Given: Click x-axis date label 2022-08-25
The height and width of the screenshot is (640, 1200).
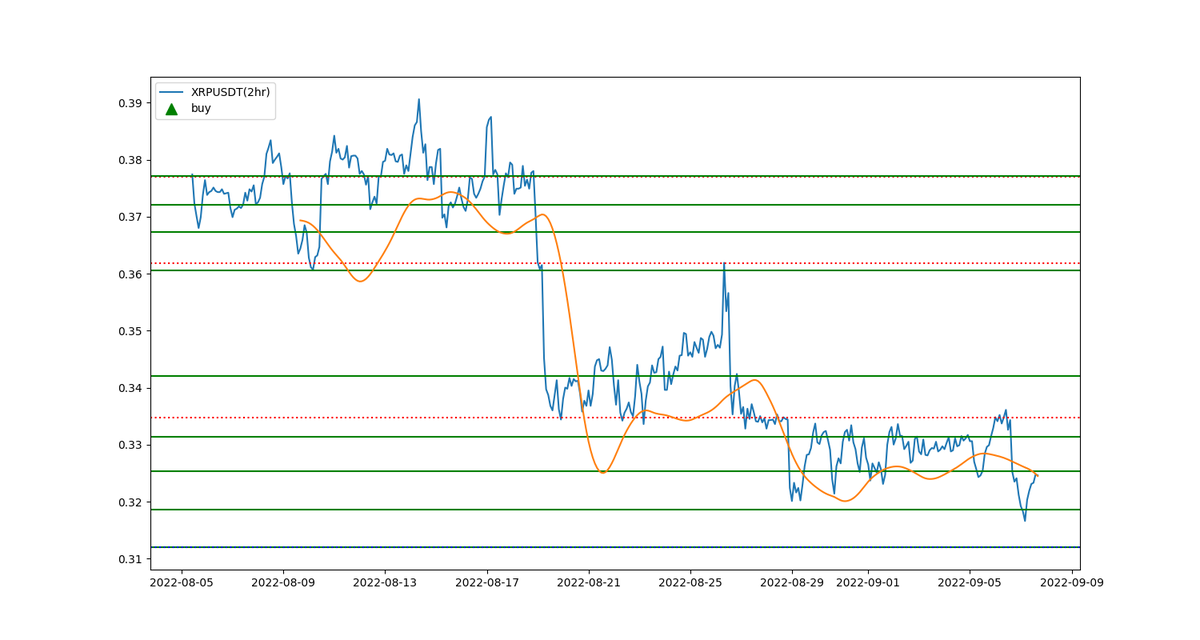Looking at the screenshot, I should [691, 584].
